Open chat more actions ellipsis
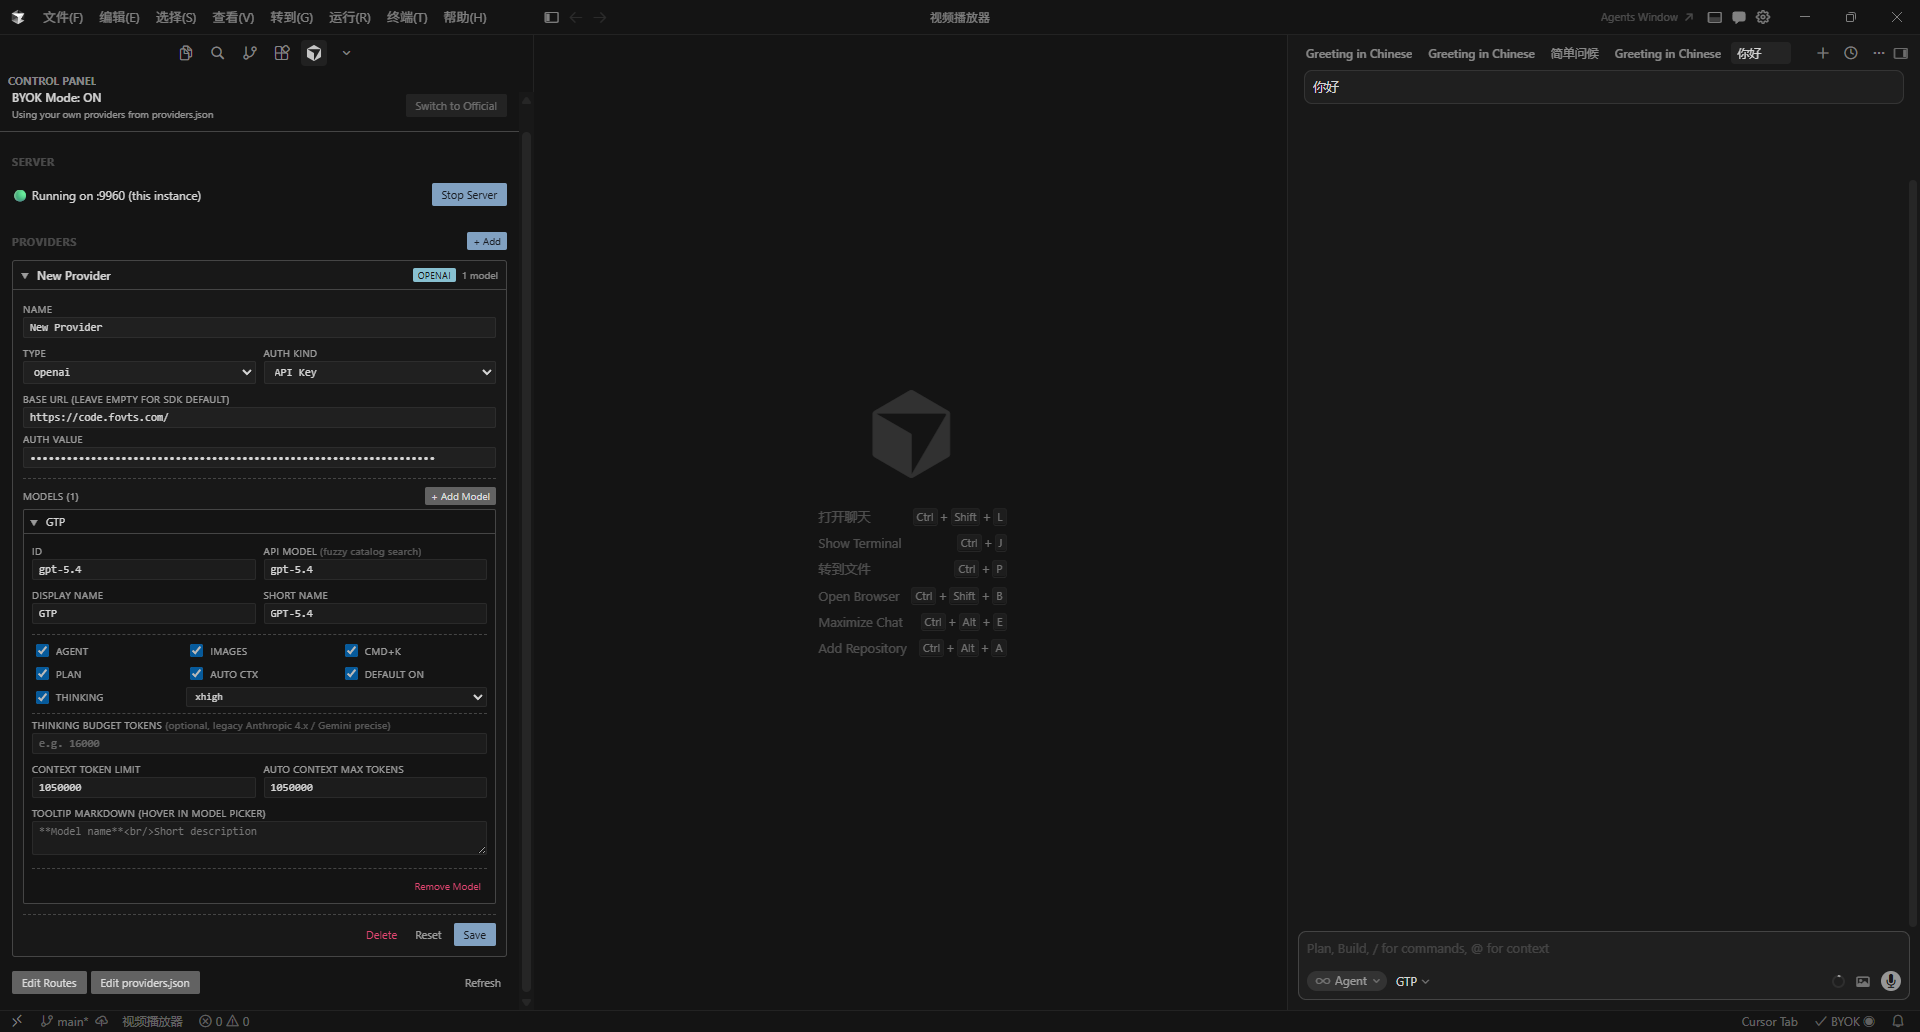This screenshot has height=1032, width=1920. [x=1878, y=53]
